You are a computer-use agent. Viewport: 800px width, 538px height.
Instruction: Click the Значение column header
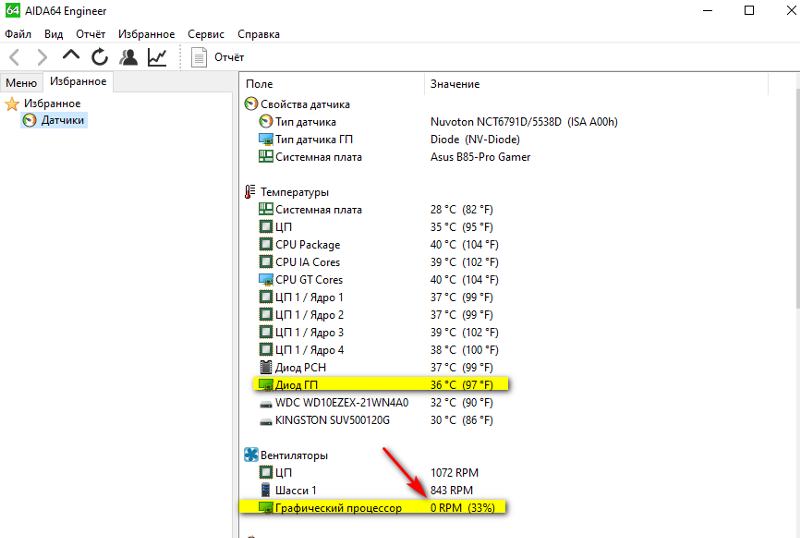pyautogui.click(x=455, y=84)
